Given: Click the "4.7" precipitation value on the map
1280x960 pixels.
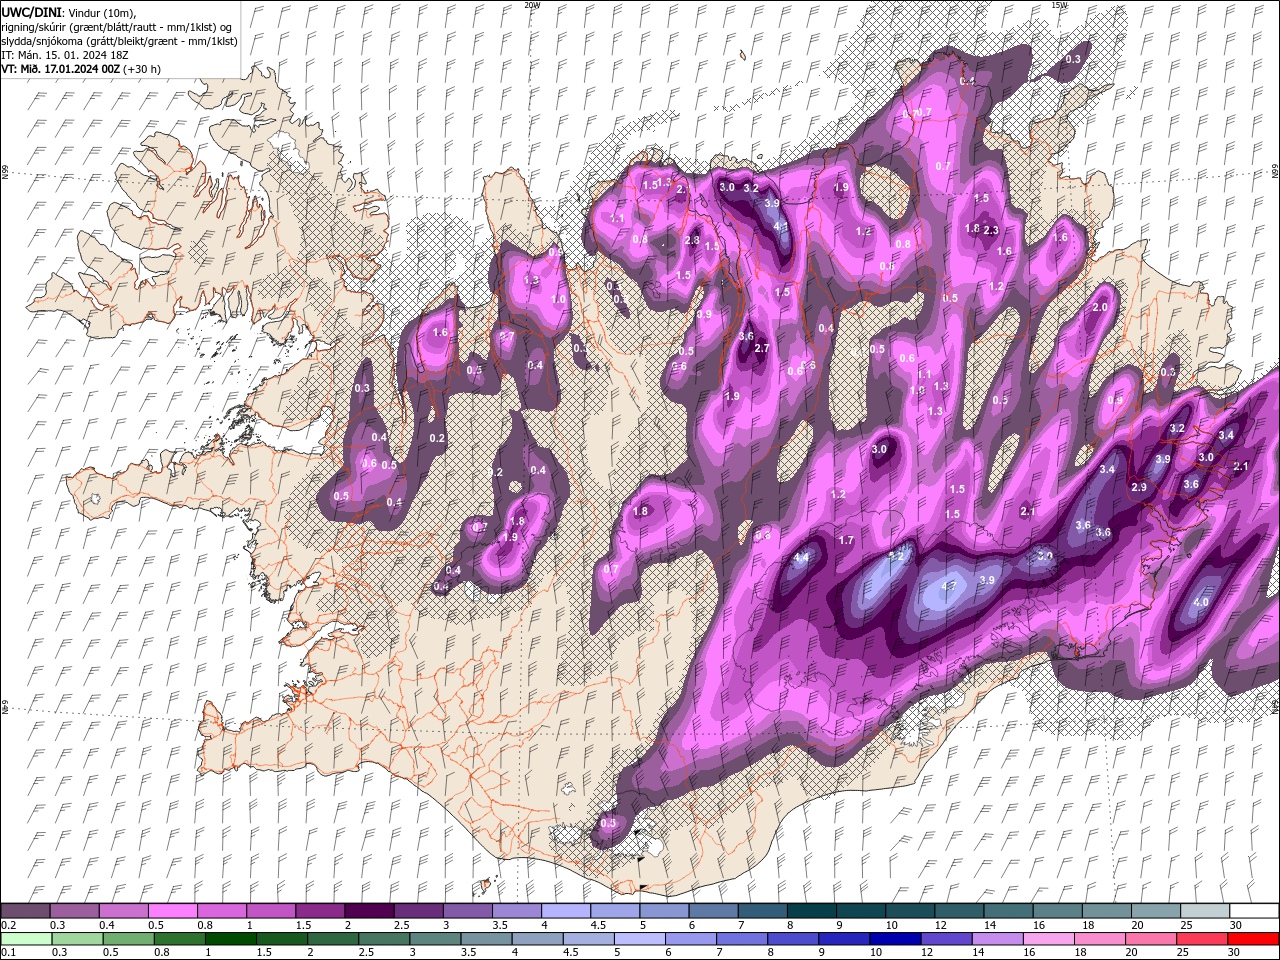Looking at the screenshot, I should pos(950,586).
